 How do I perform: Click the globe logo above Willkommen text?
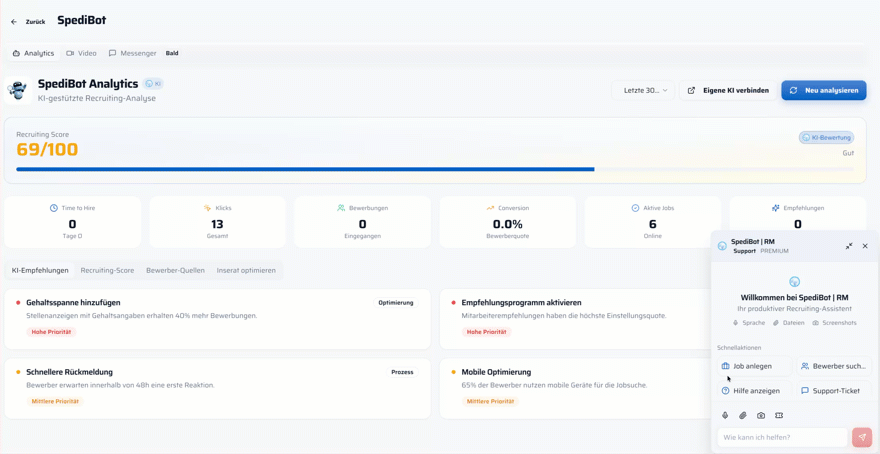click(x=794, y=282)
